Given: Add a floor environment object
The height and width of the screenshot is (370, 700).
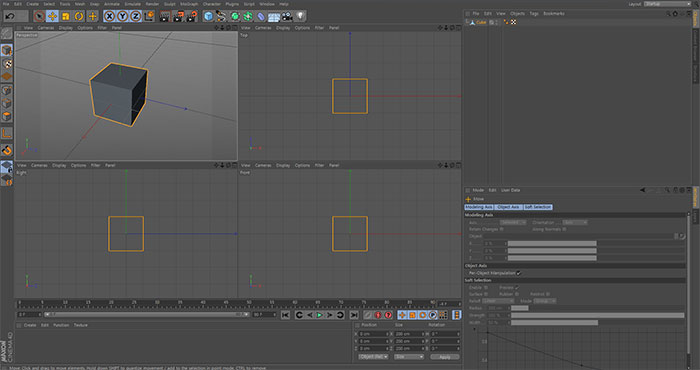Looking at the screenshot, I should 274,17.
